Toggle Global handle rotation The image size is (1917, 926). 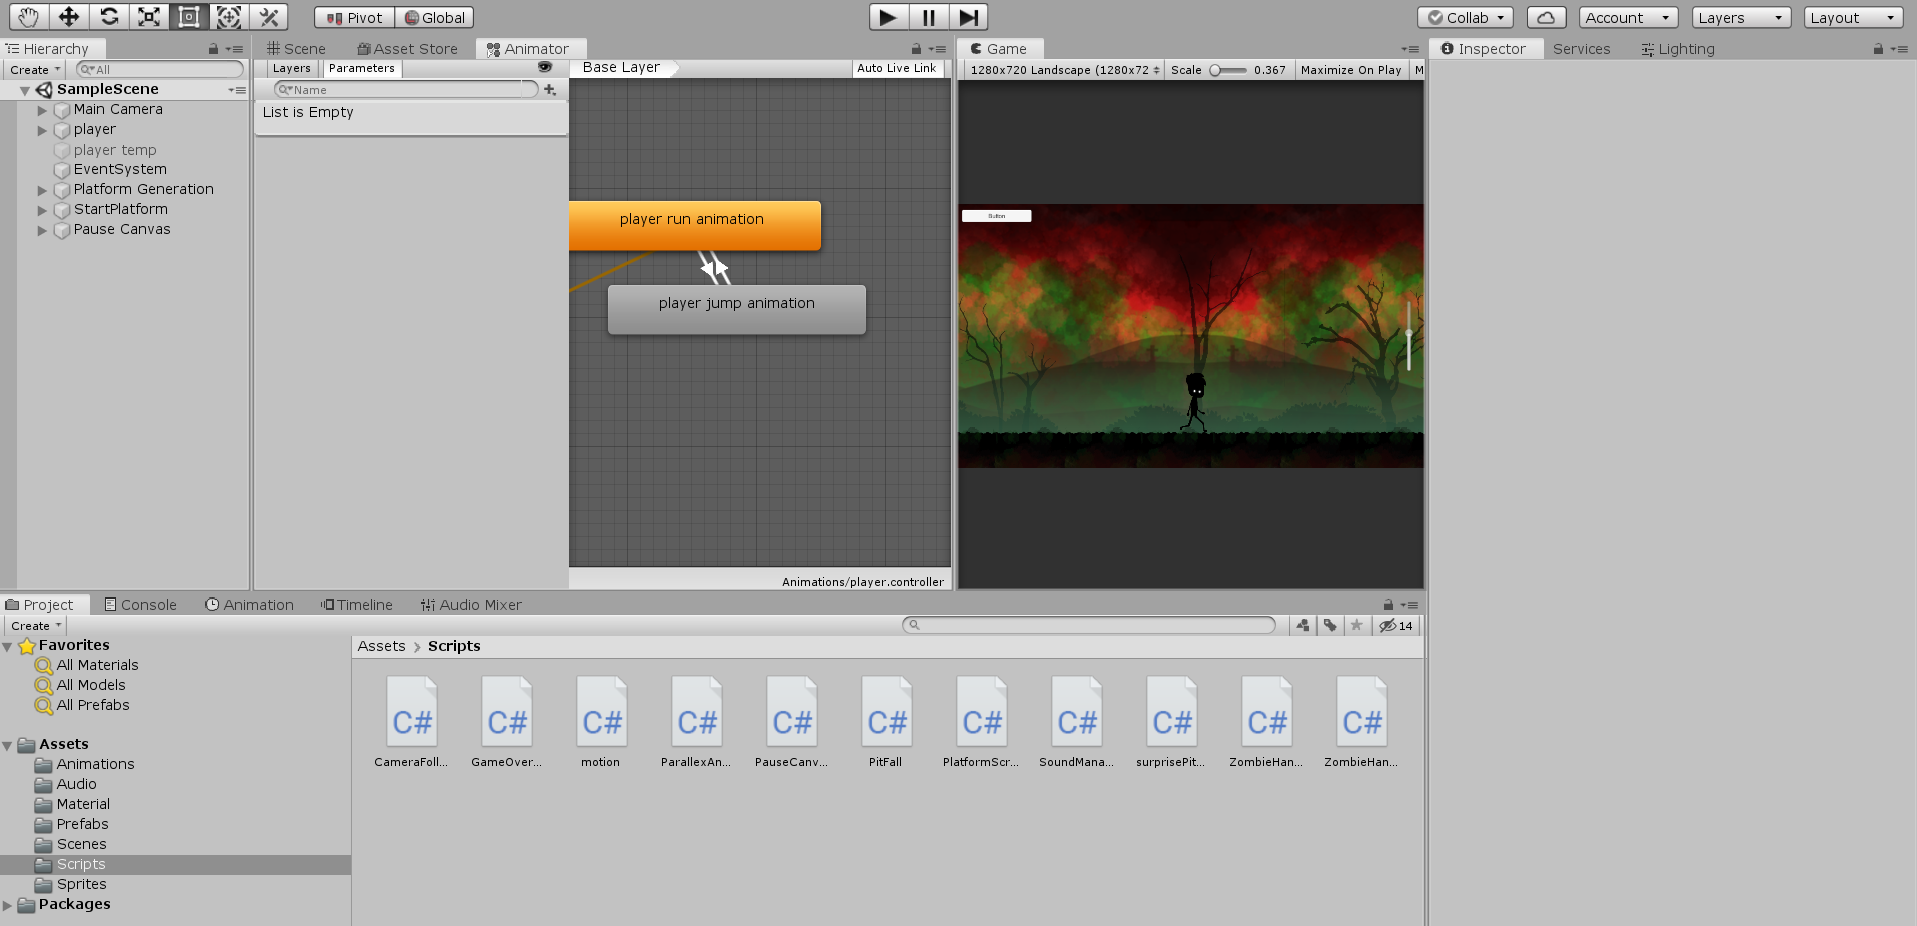pyautogui.click(x=434, y=18)
